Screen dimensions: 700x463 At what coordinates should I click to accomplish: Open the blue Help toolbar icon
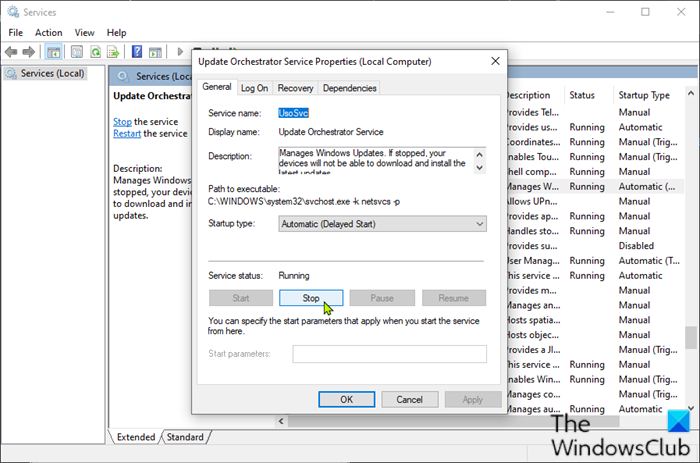(137, 52)
